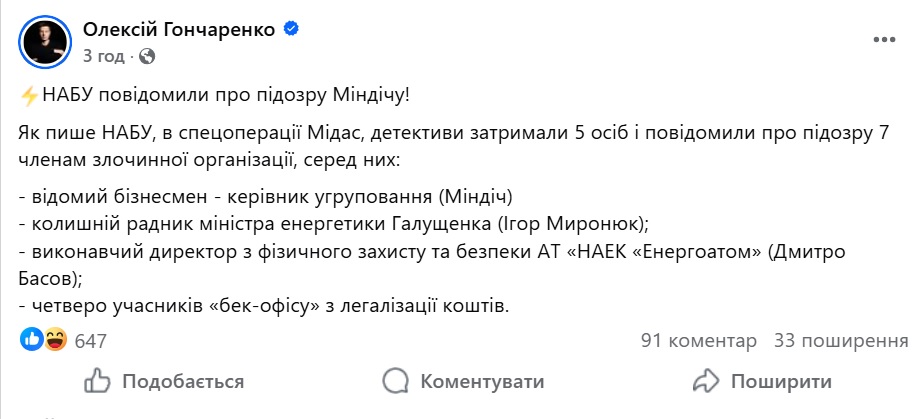Toggle like via the "Подобається" label
This screenshot has width=912, height=419.
[182, 381]
